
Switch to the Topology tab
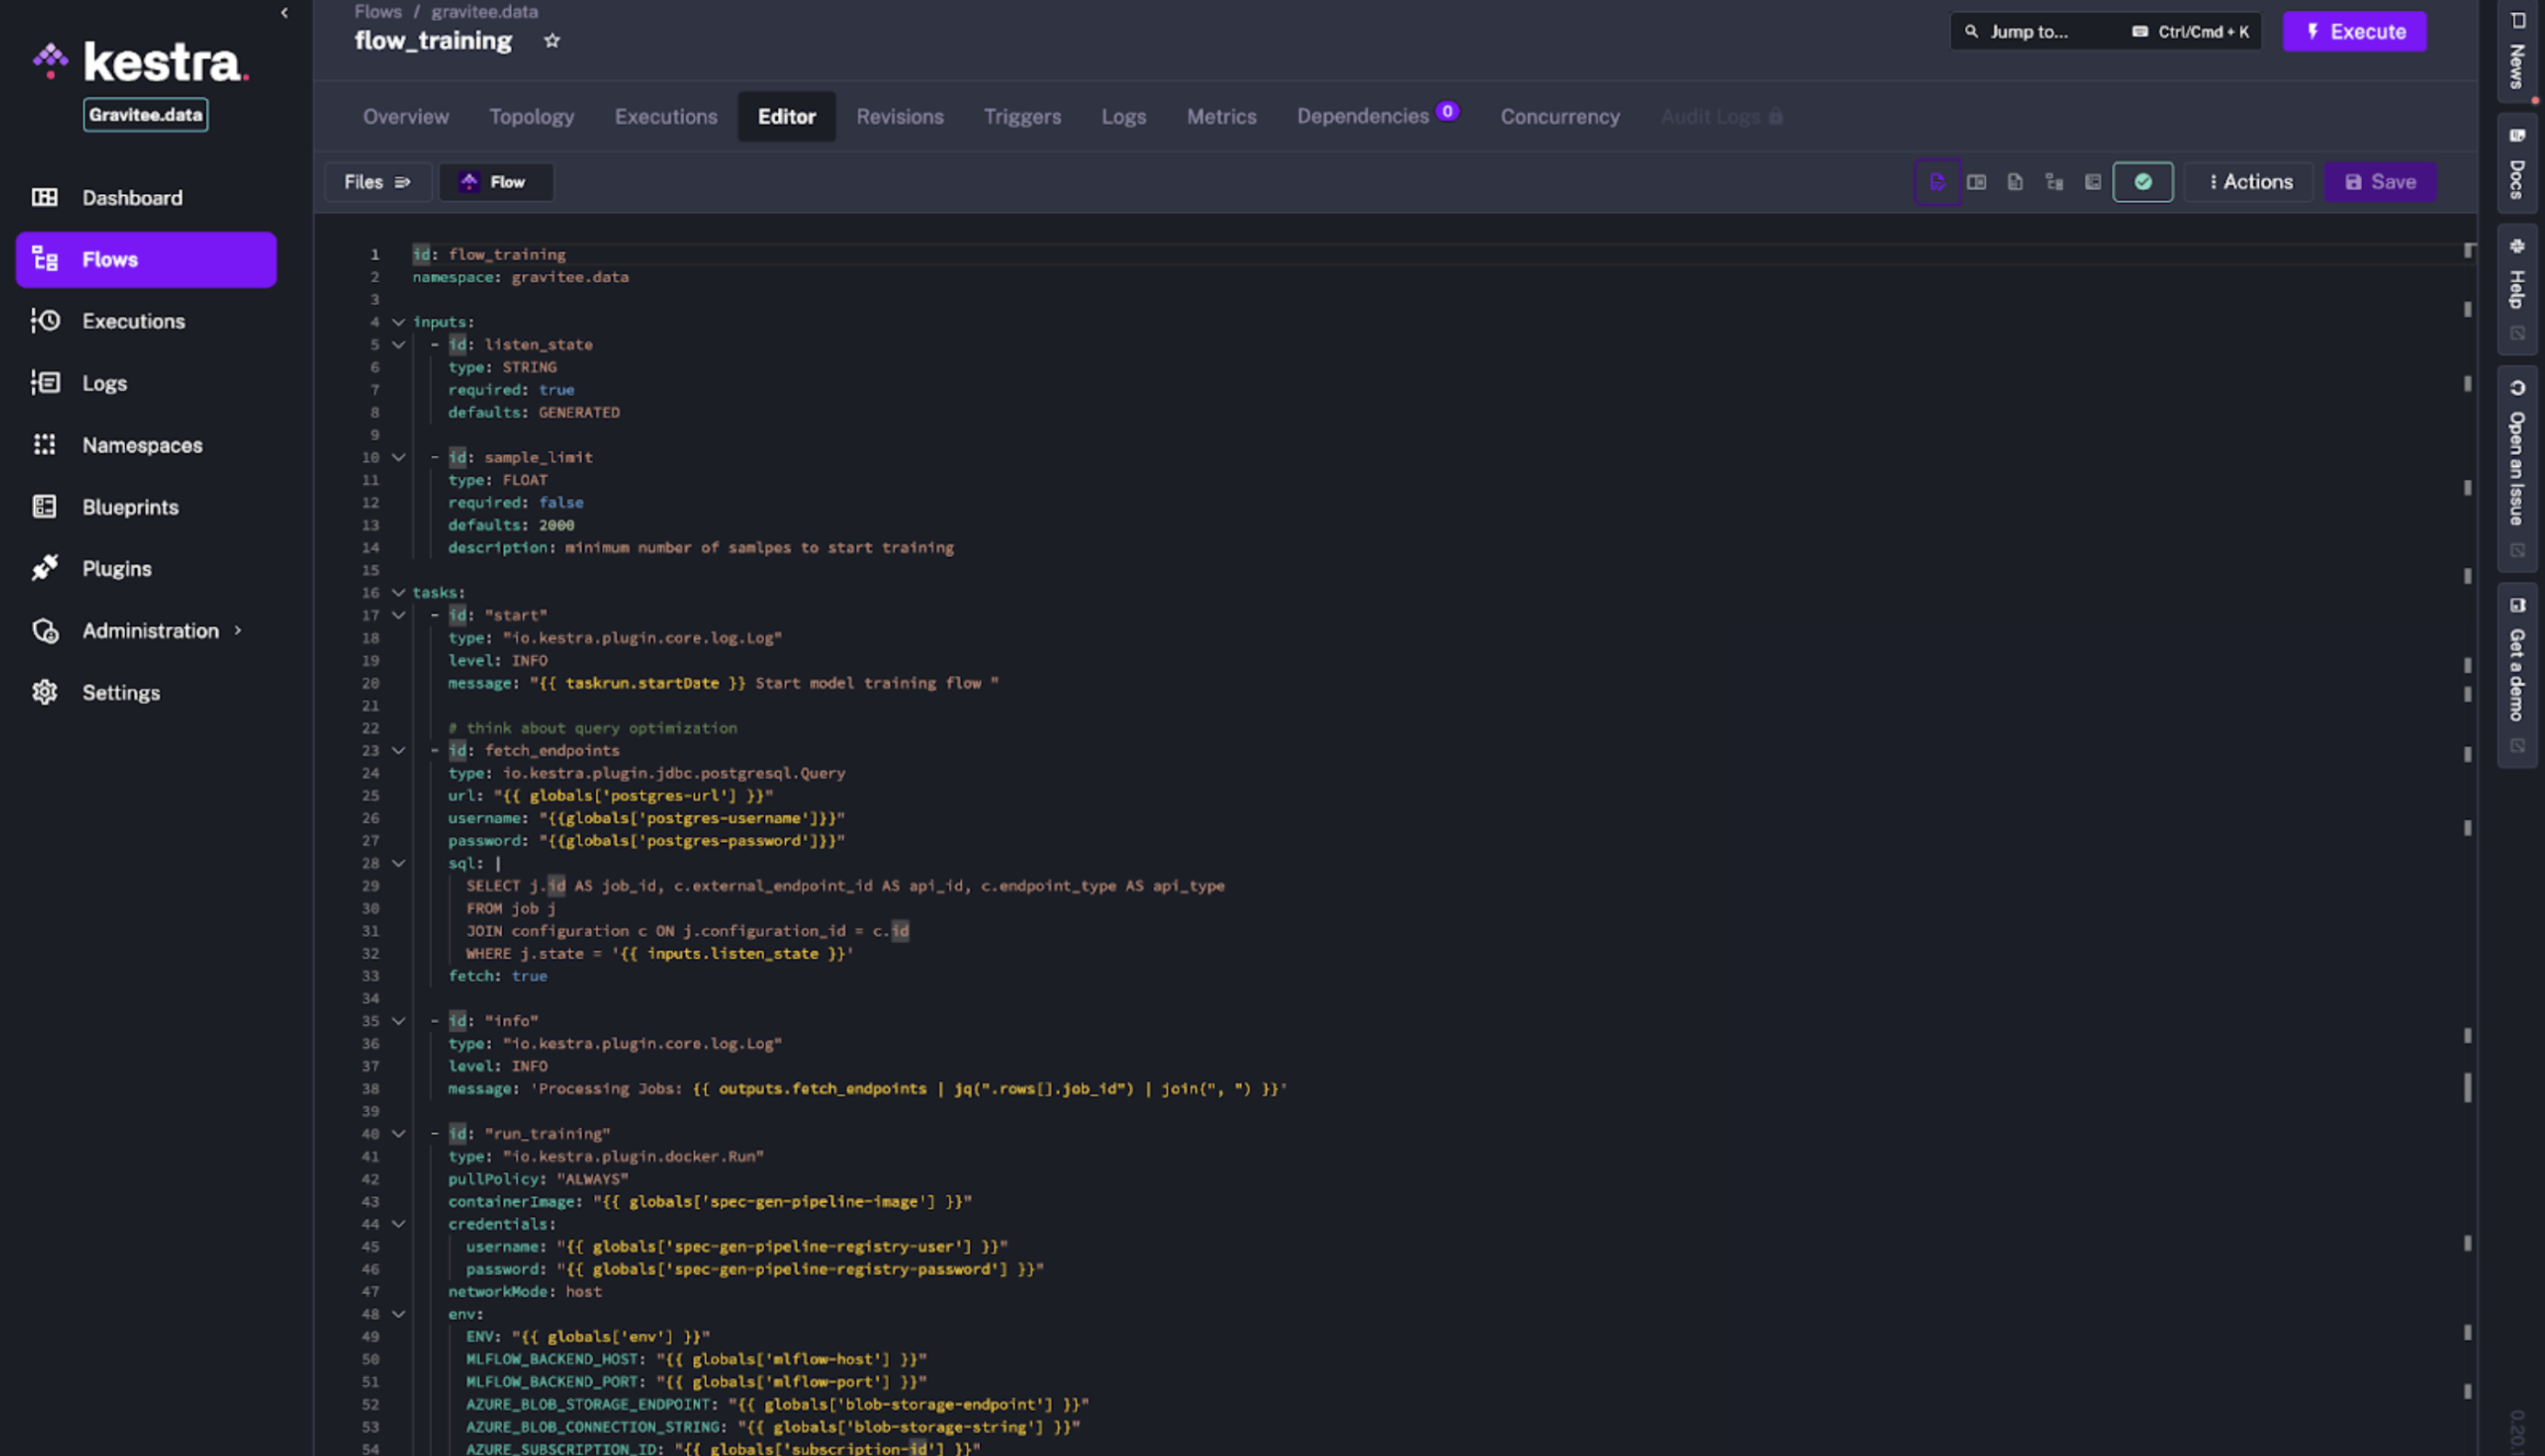coord(531,117)
